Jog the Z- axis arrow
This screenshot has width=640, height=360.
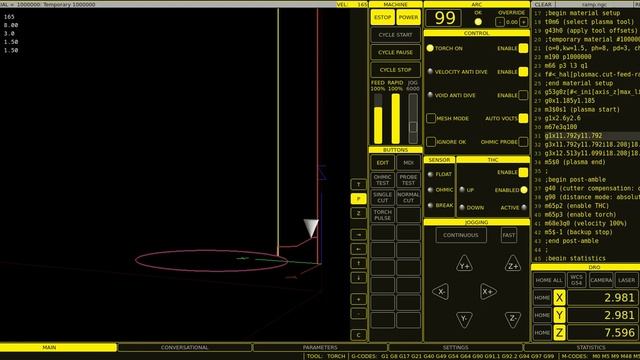pos(513,319)
